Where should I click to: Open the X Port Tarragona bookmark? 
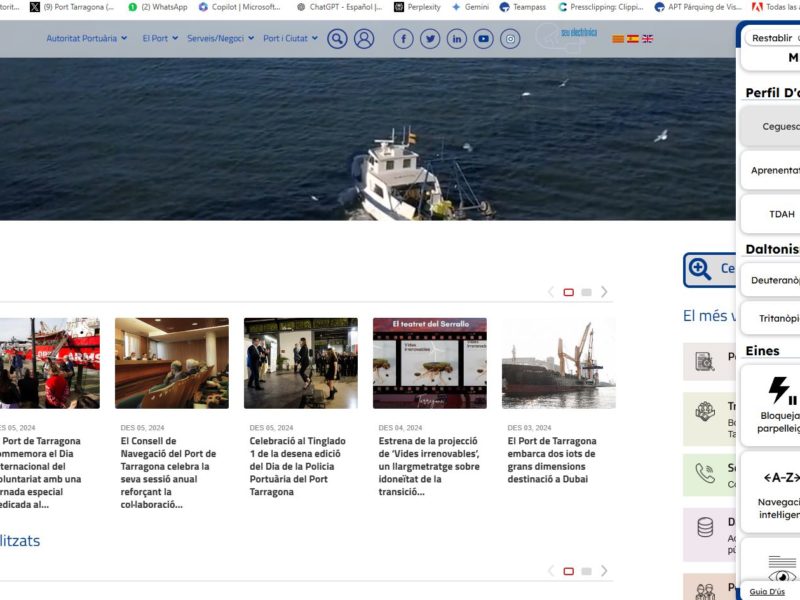[72, 7]
